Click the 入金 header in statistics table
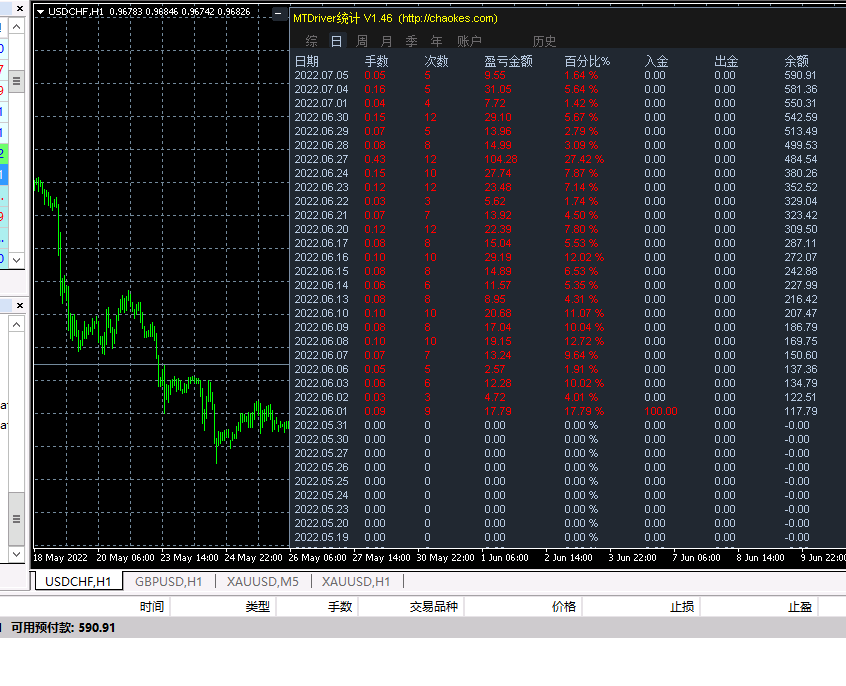 [x=657, y=61]
